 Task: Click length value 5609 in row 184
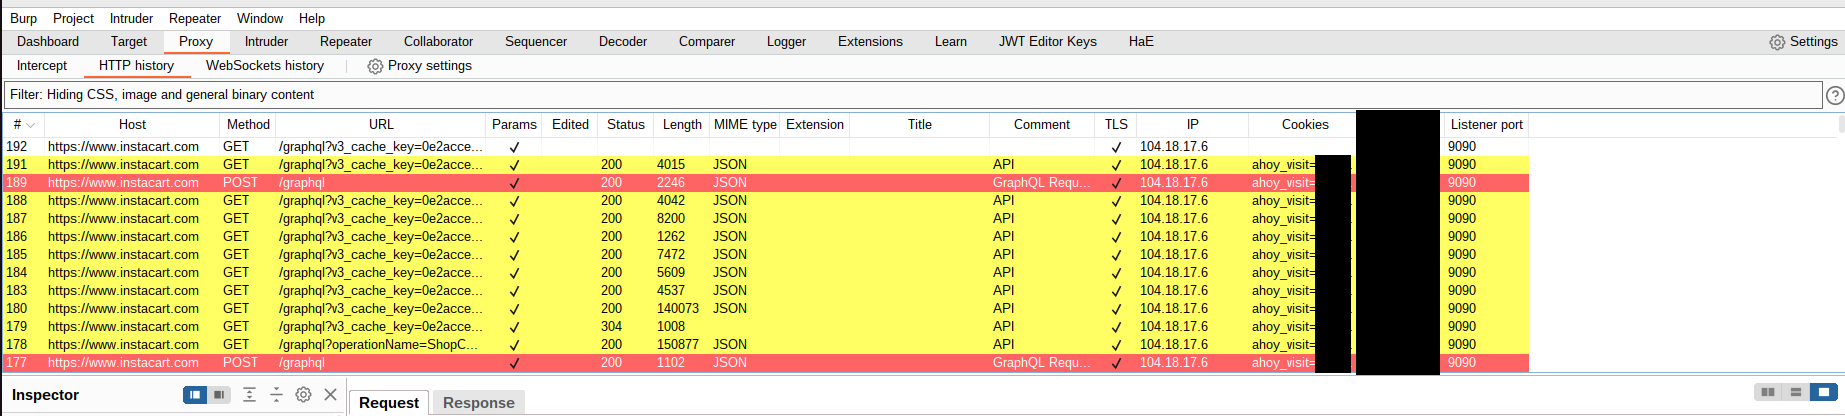(671, 272)
